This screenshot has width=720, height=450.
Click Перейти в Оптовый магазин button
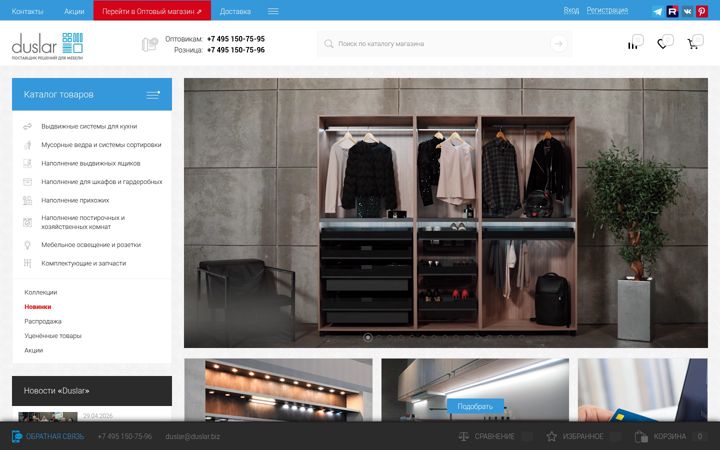tap(152, 11)
